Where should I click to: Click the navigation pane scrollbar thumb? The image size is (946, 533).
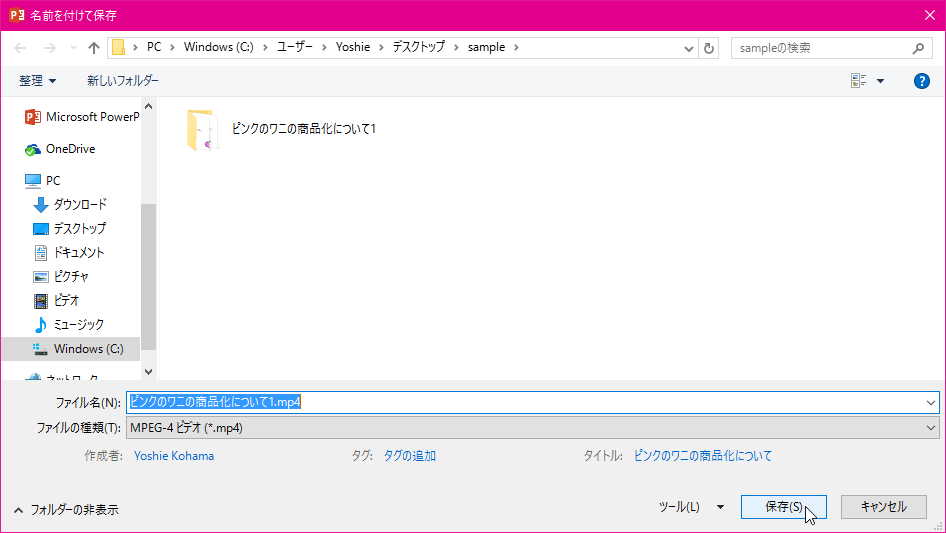(x=148, y=277)
